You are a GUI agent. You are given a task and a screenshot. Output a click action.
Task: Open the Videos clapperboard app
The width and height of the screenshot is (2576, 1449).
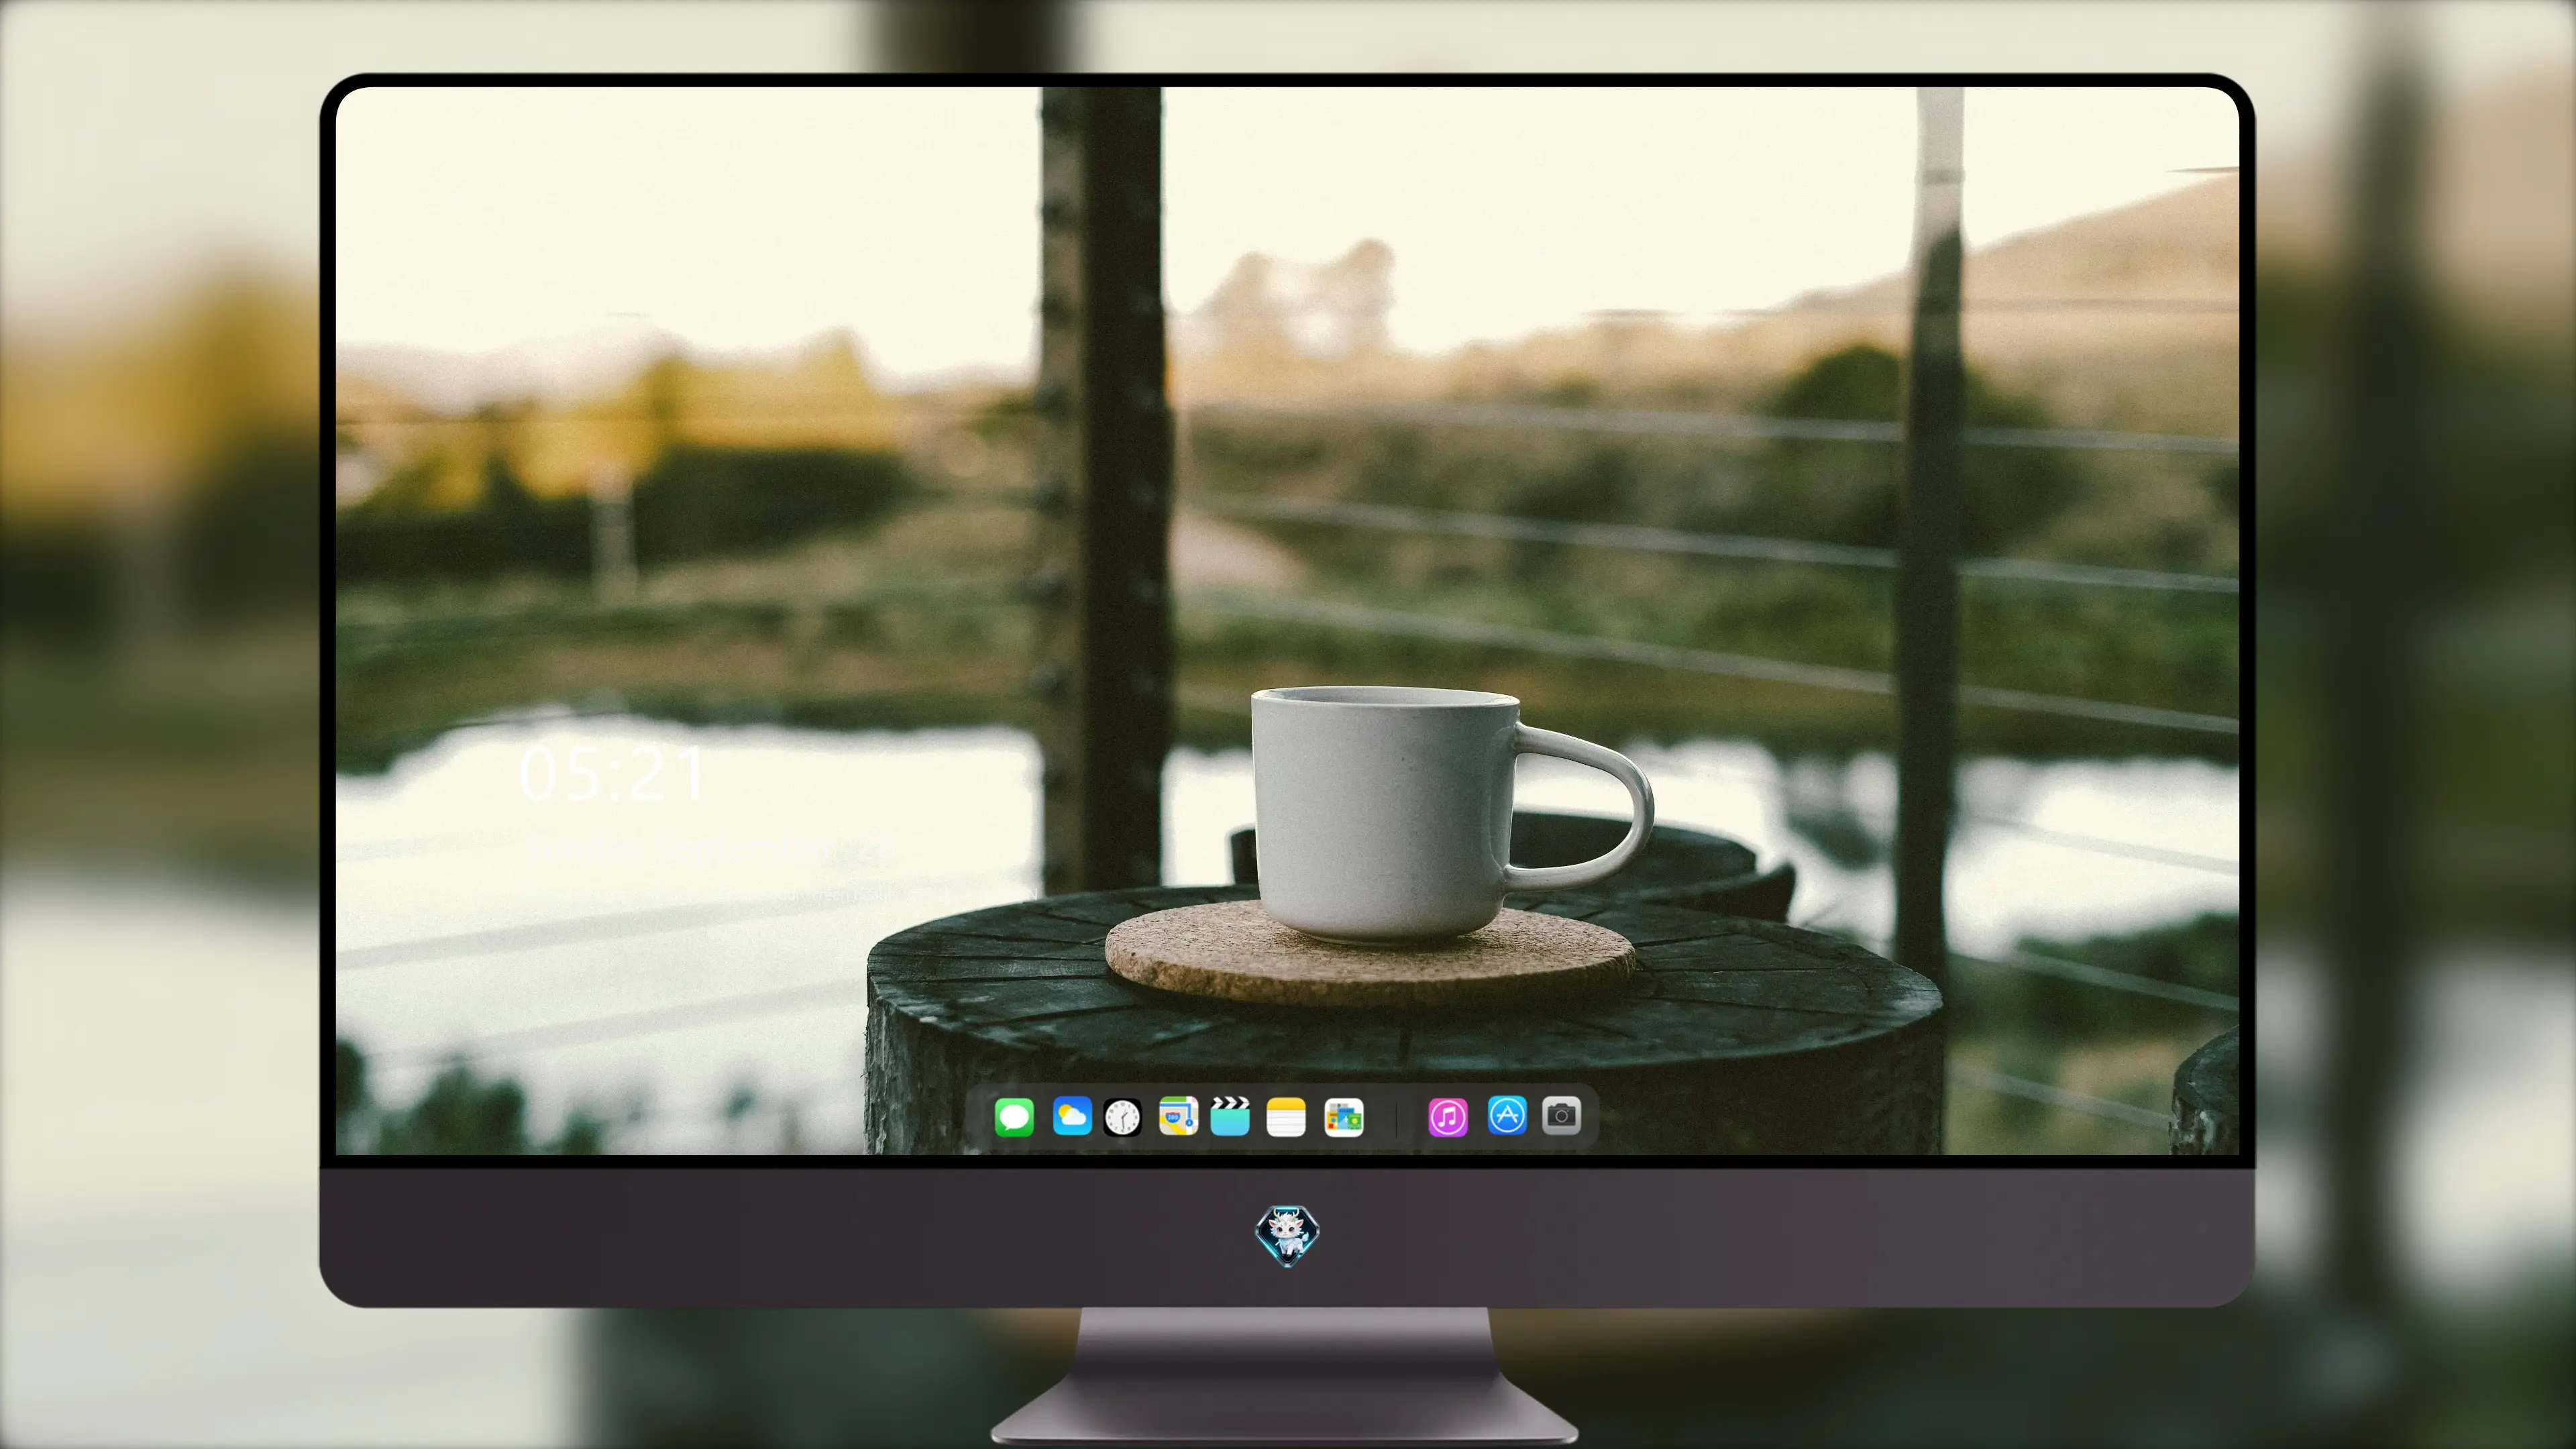[x=1230, y=1116]
